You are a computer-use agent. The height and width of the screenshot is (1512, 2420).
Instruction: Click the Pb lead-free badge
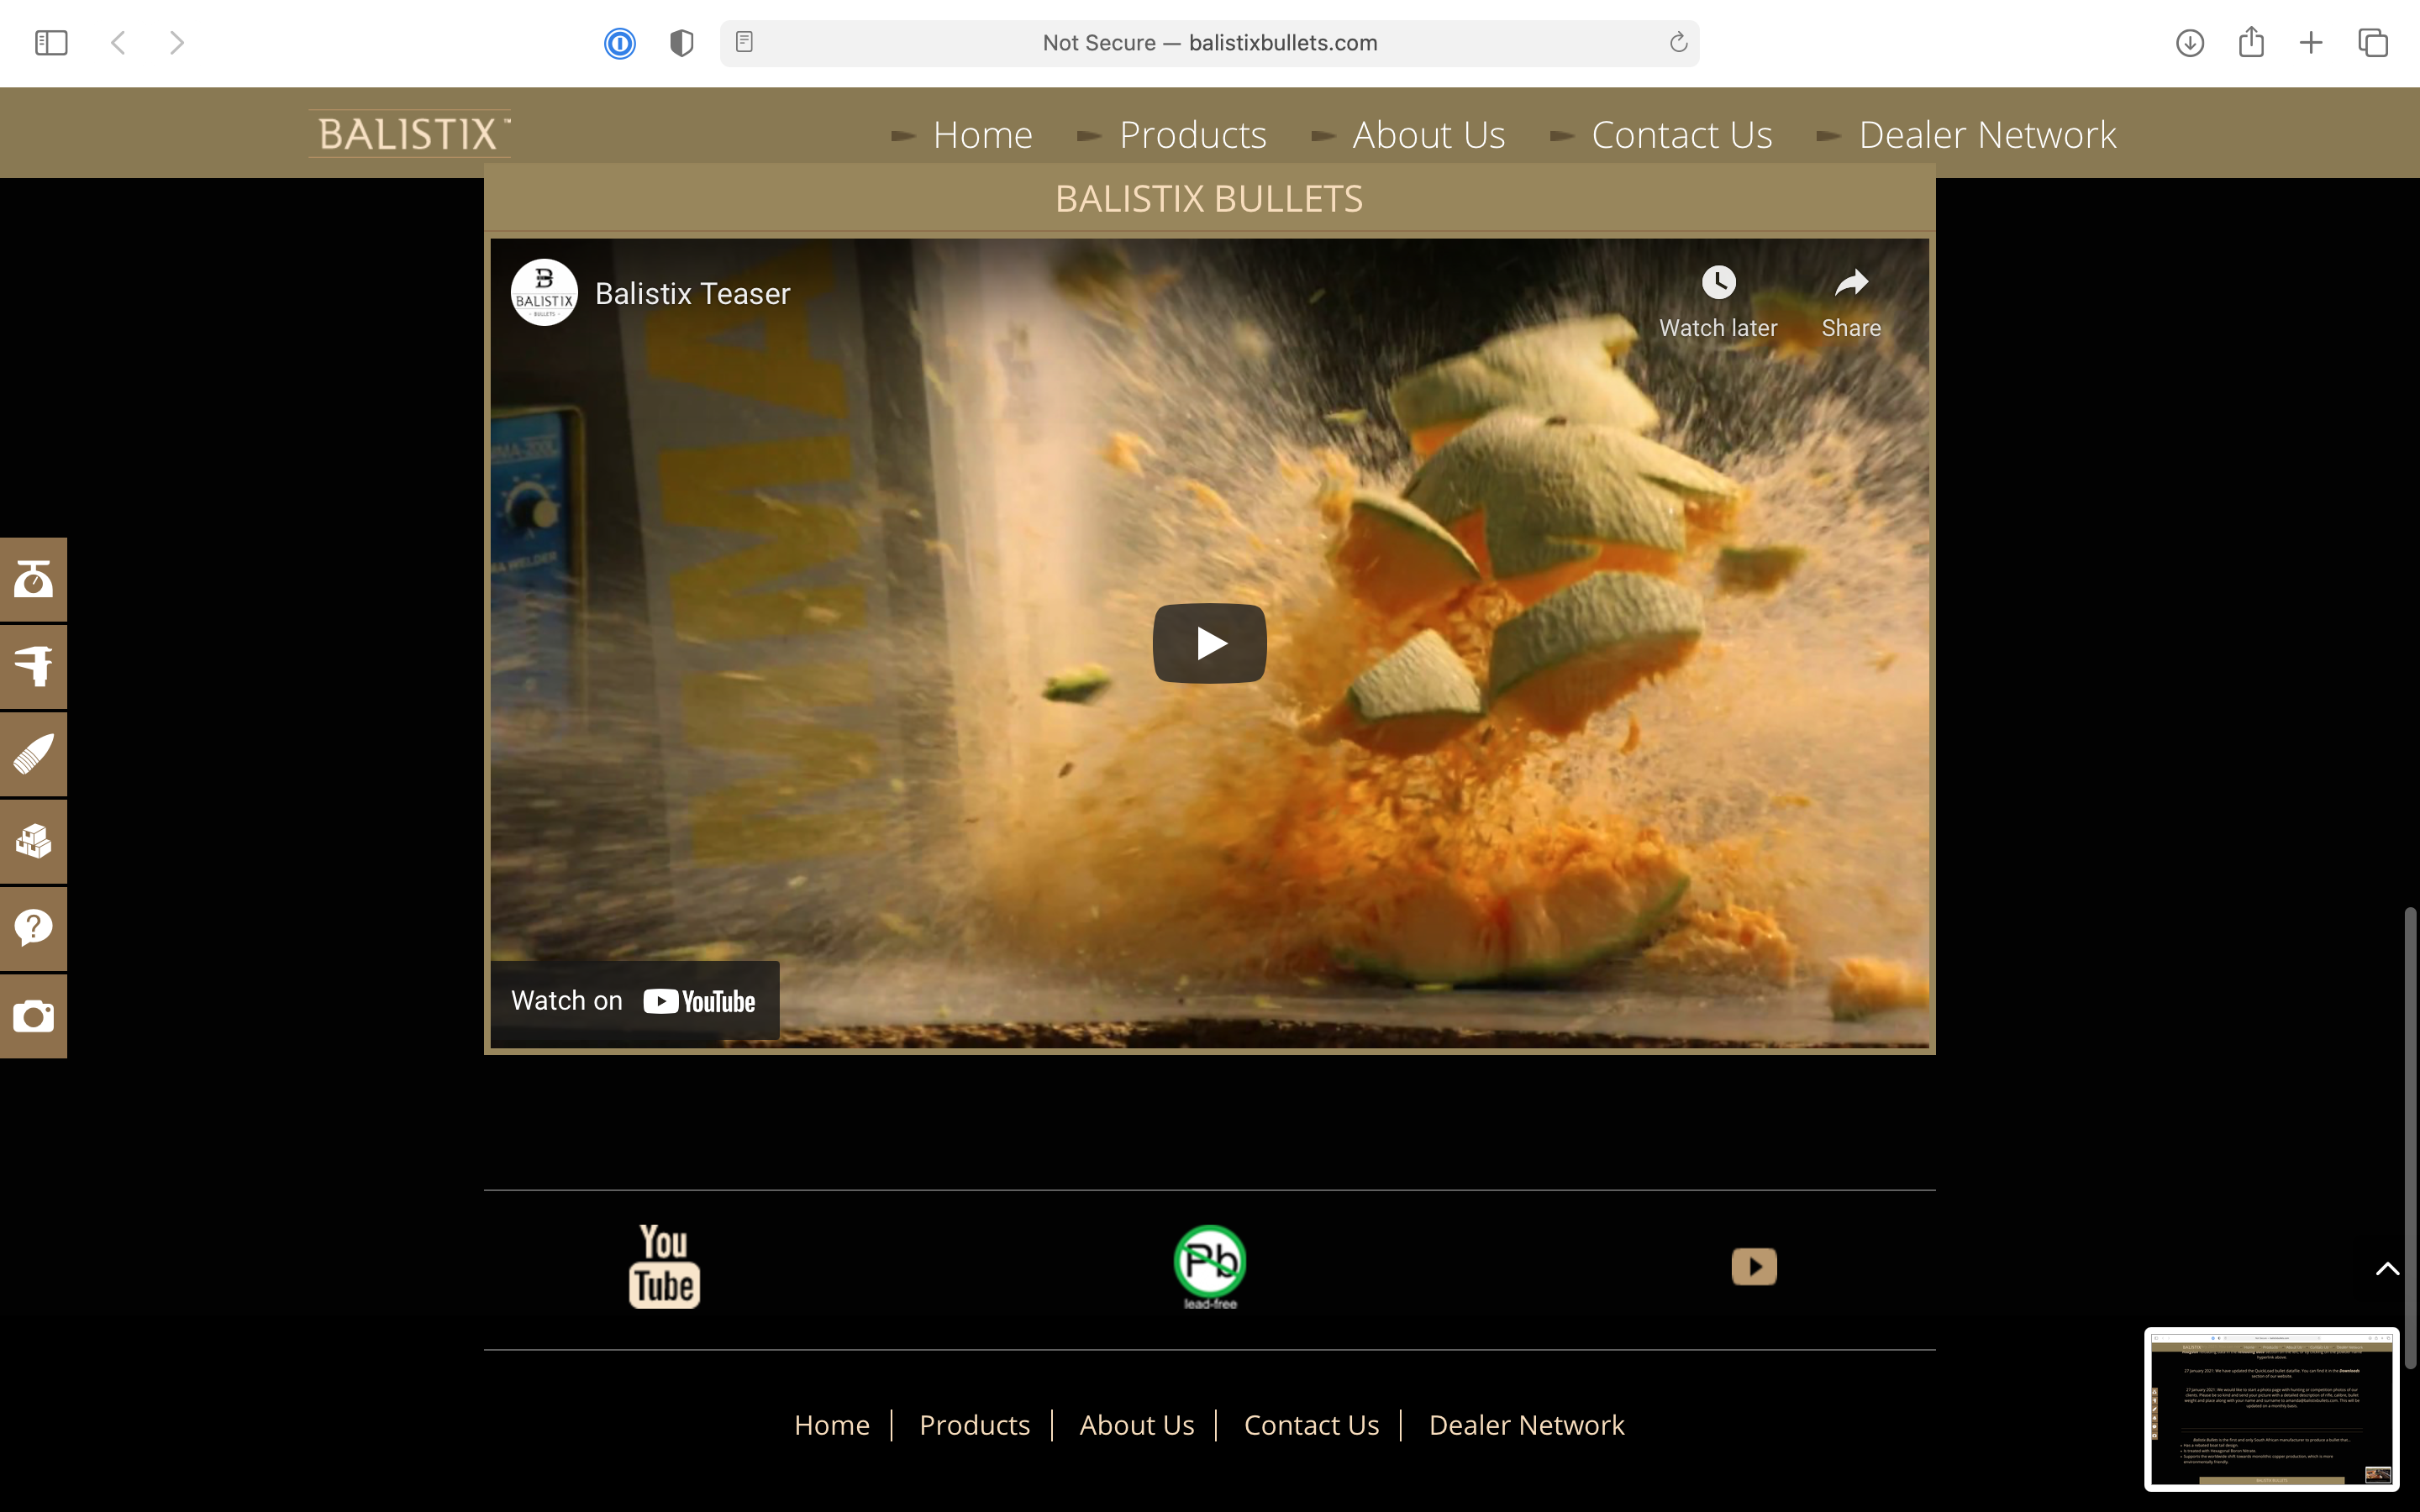[1210, 1266]
